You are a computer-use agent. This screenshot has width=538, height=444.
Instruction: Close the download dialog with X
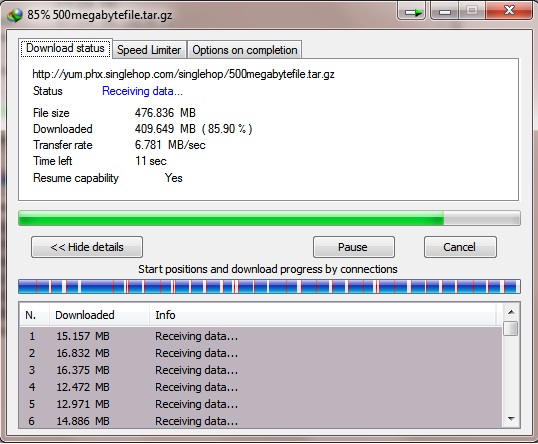(x=509, y=10)
